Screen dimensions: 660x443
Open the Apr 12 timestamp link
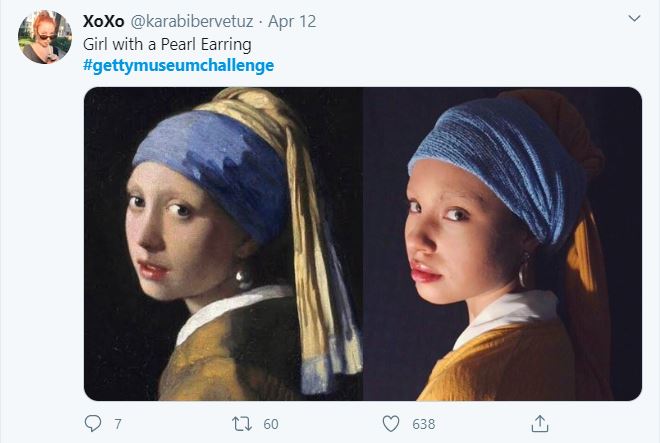(292, 21)
